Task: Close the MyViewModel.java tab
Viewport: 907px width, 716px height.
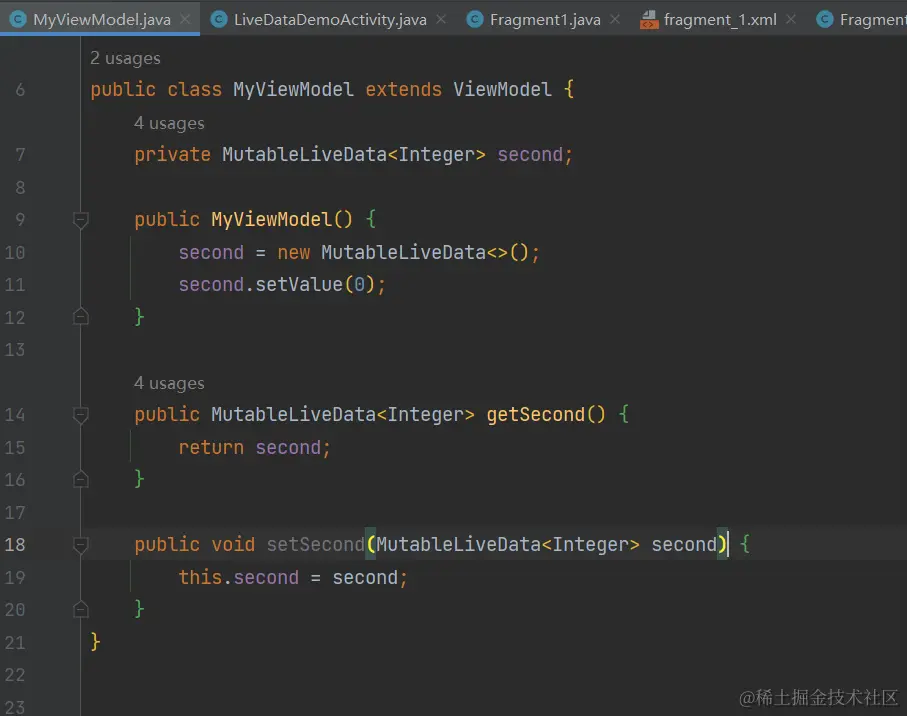Action: pos(185,20)
